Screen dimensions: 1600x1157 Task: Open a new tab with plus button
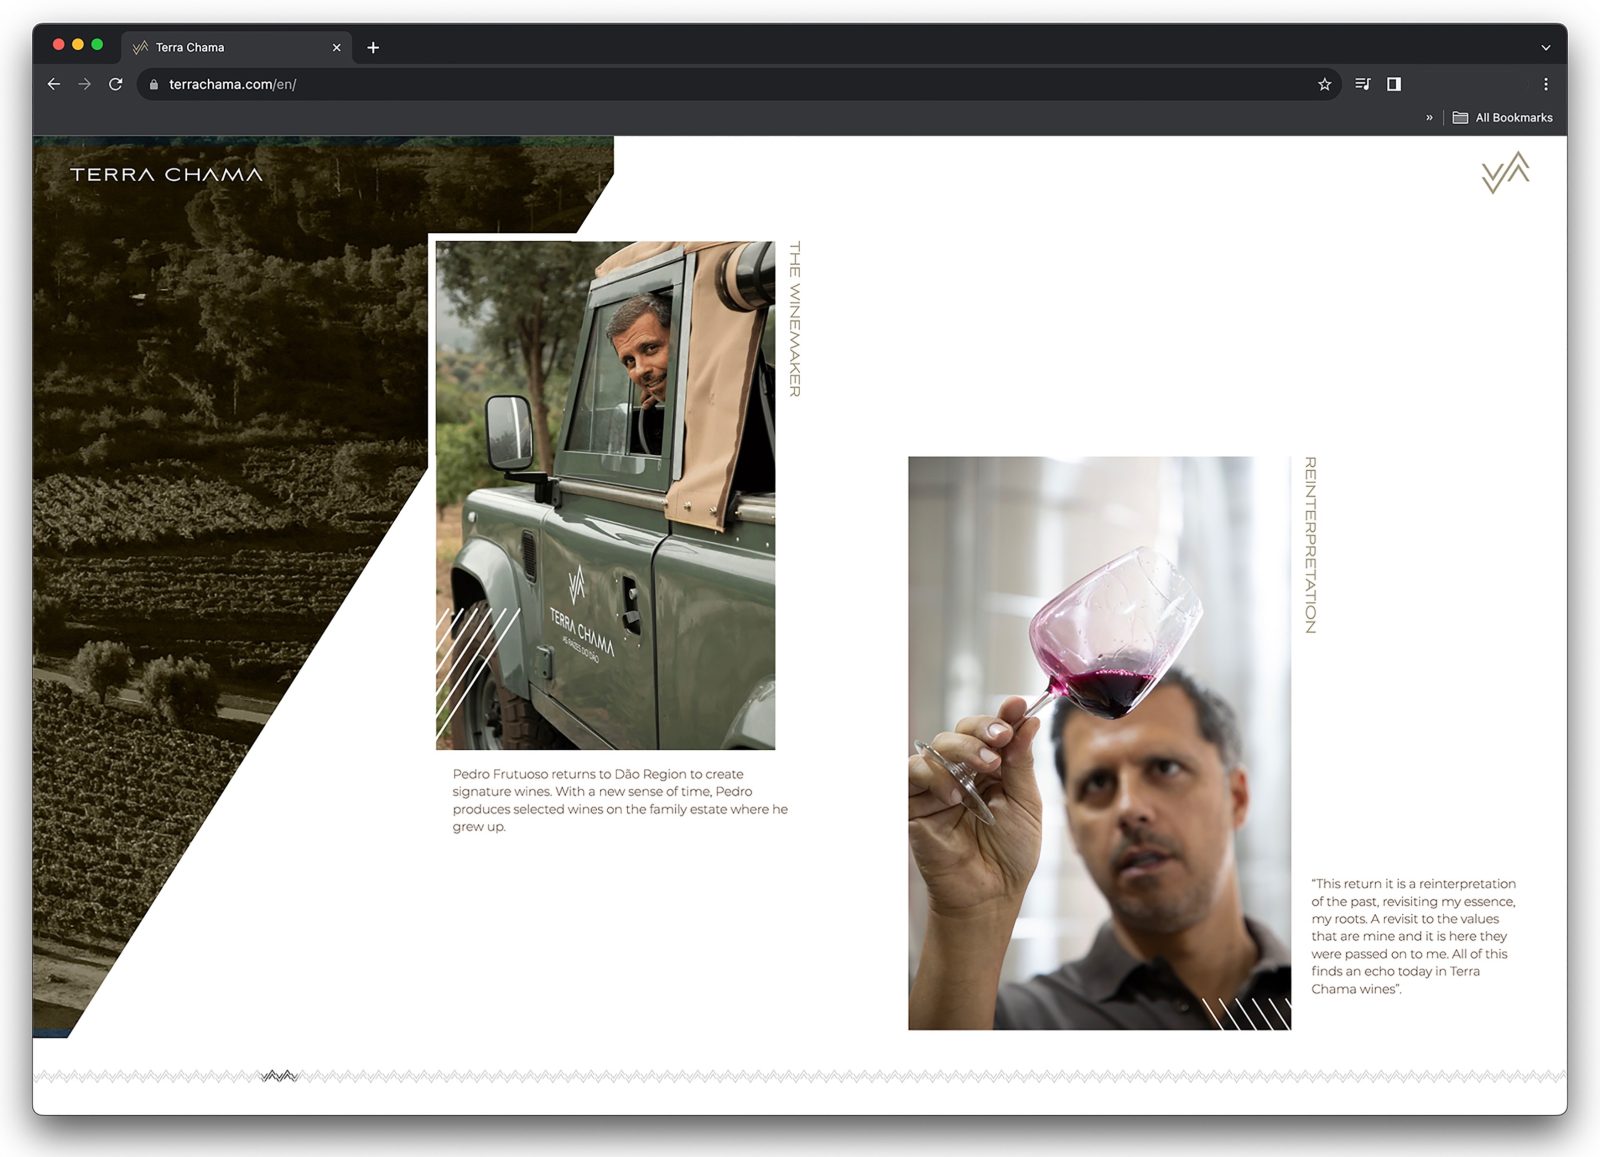(373, 47)
